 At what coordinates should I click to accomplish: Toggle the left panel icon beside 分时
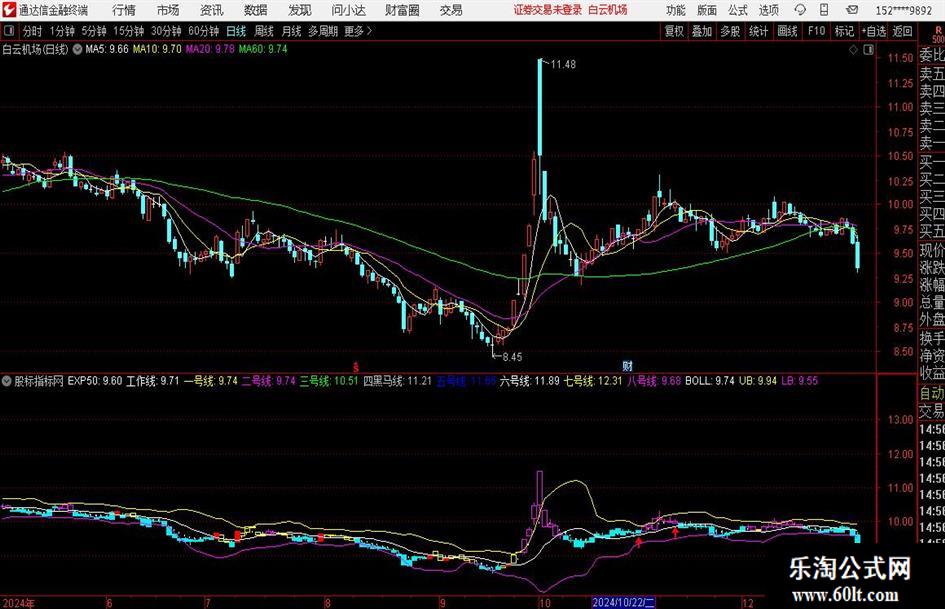[9, 31]
